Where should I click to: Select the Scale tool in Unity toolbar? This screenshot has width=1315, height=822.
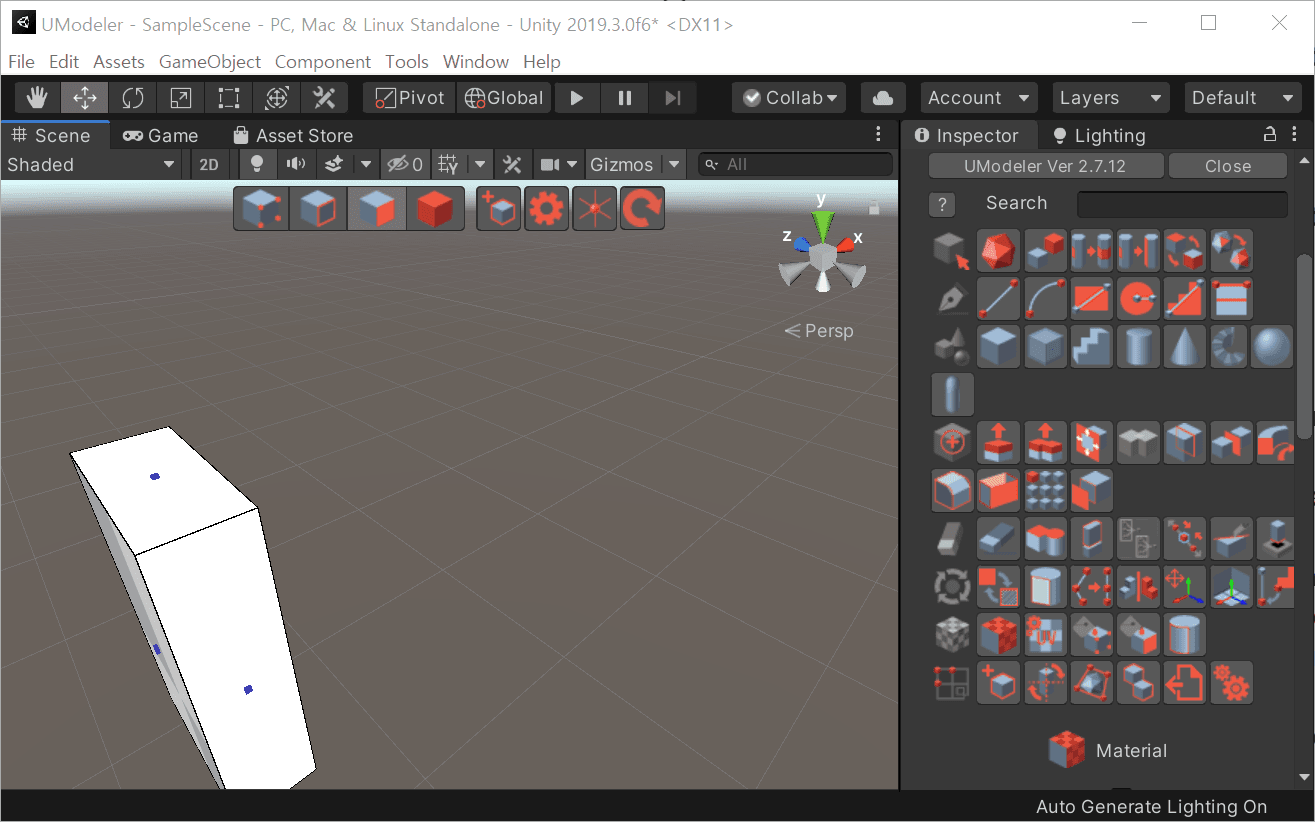(181, 98)
